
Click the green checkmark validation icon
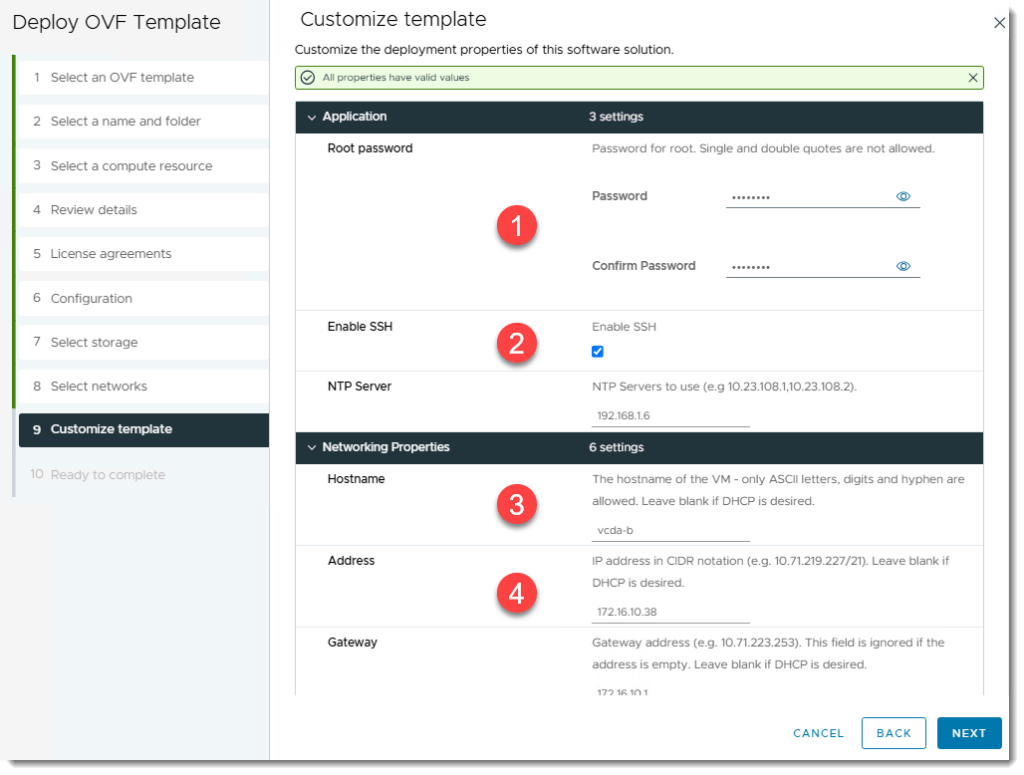[308, 78]
